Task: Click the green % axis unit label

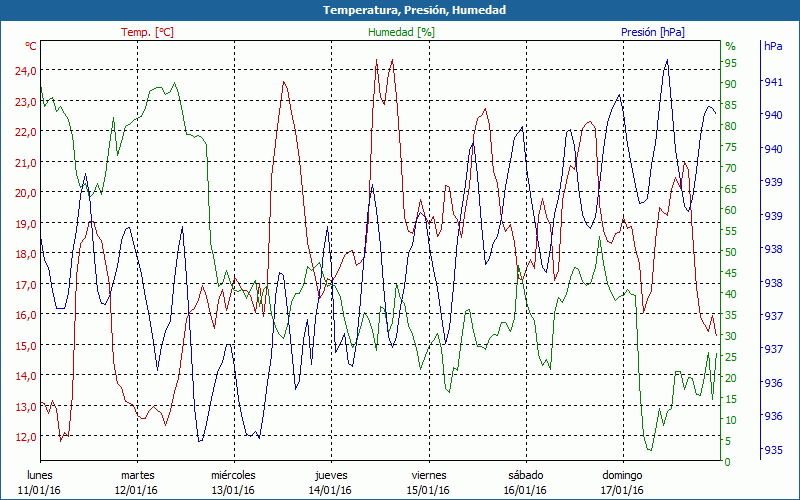Action: 730,46
